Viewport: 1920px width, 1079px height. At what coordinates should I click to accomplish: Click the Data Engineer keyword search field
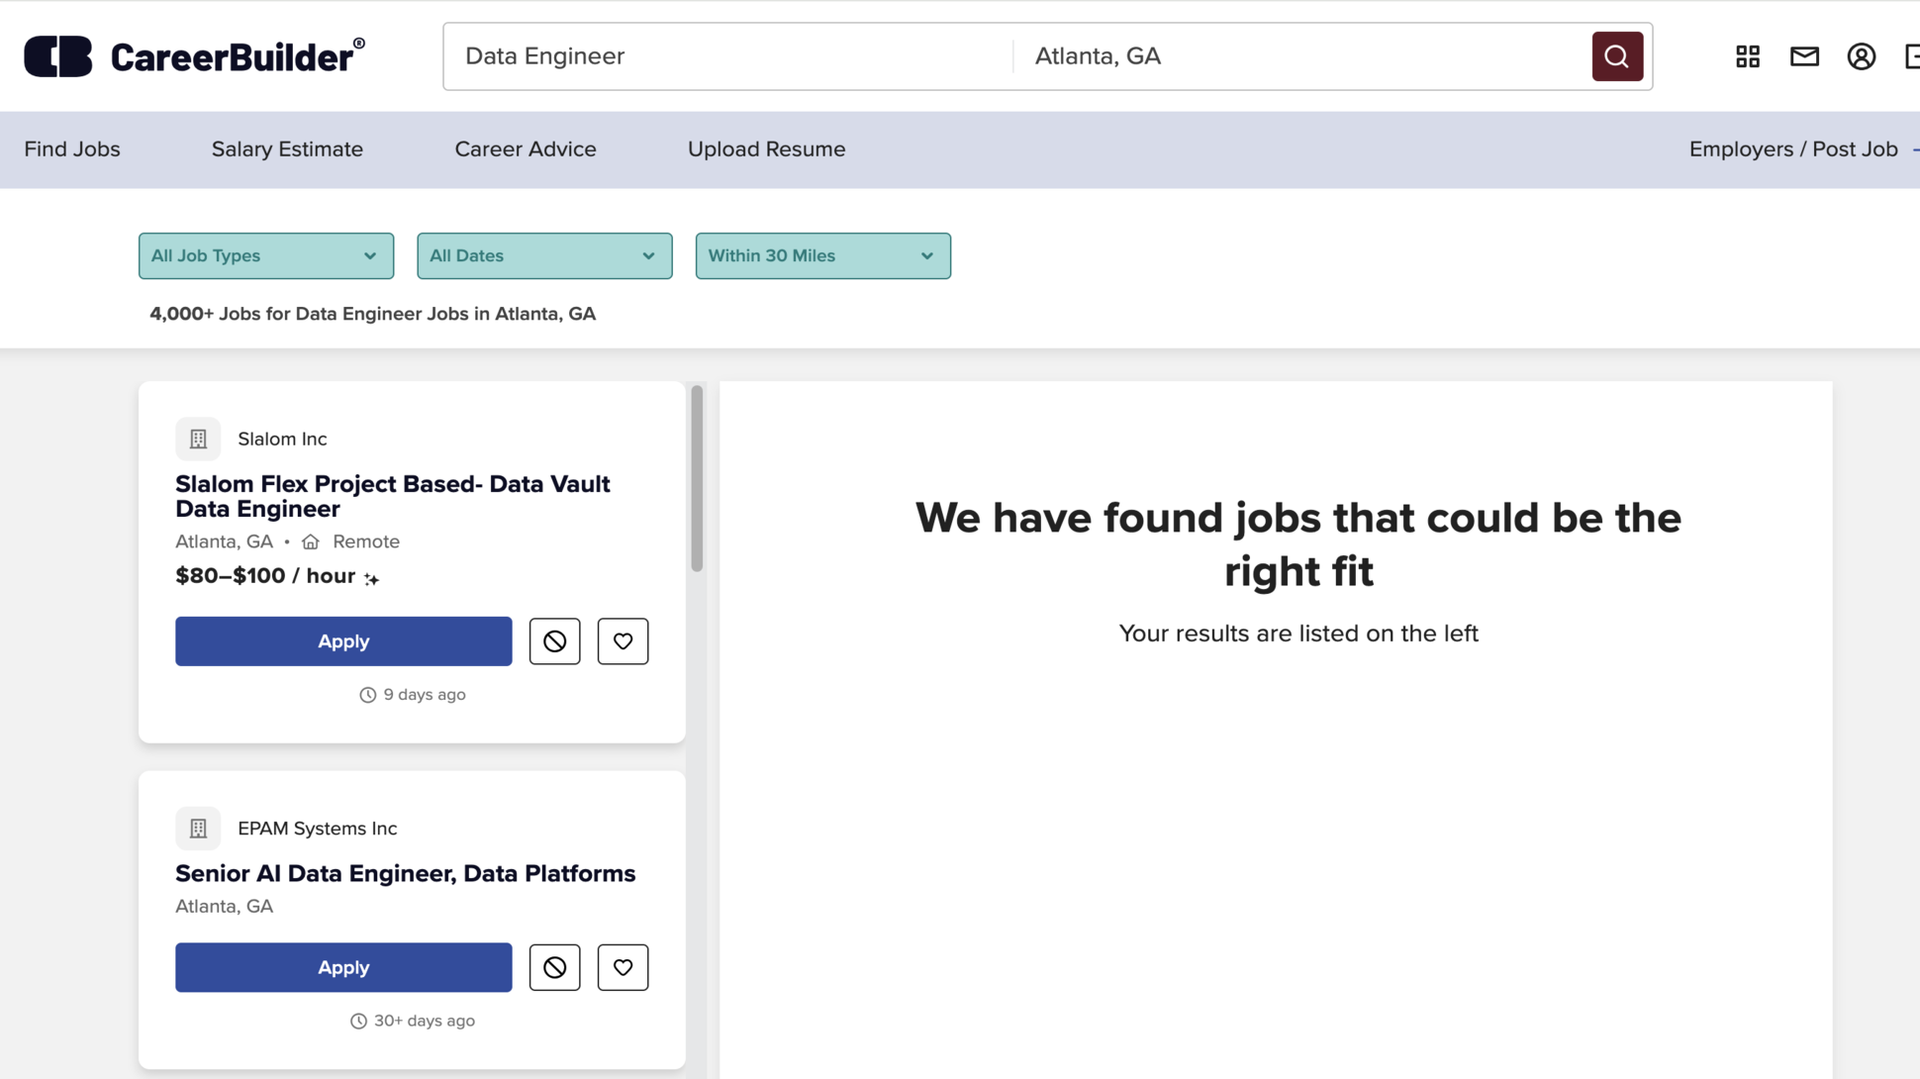[728, 56]
